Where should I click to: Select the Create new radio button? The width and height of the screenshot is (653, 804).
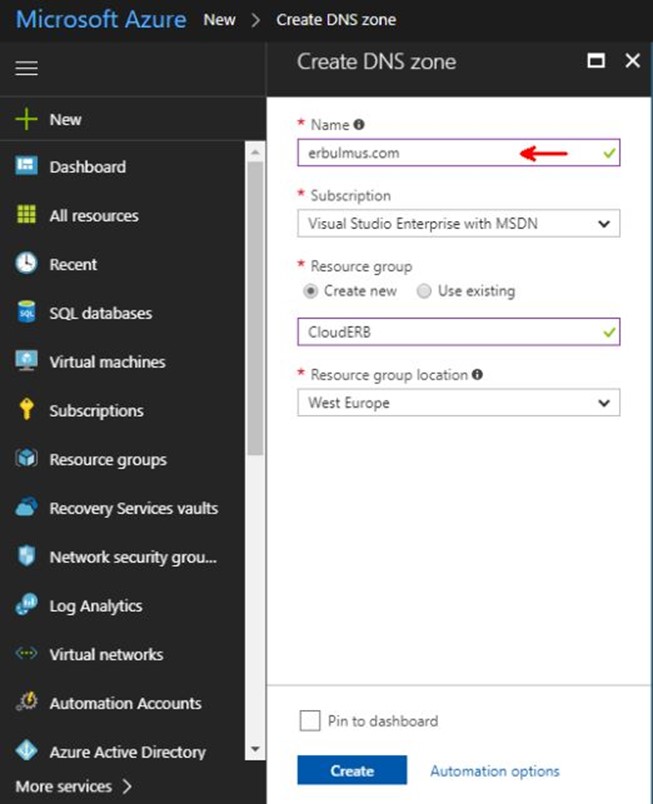point(311,291)
